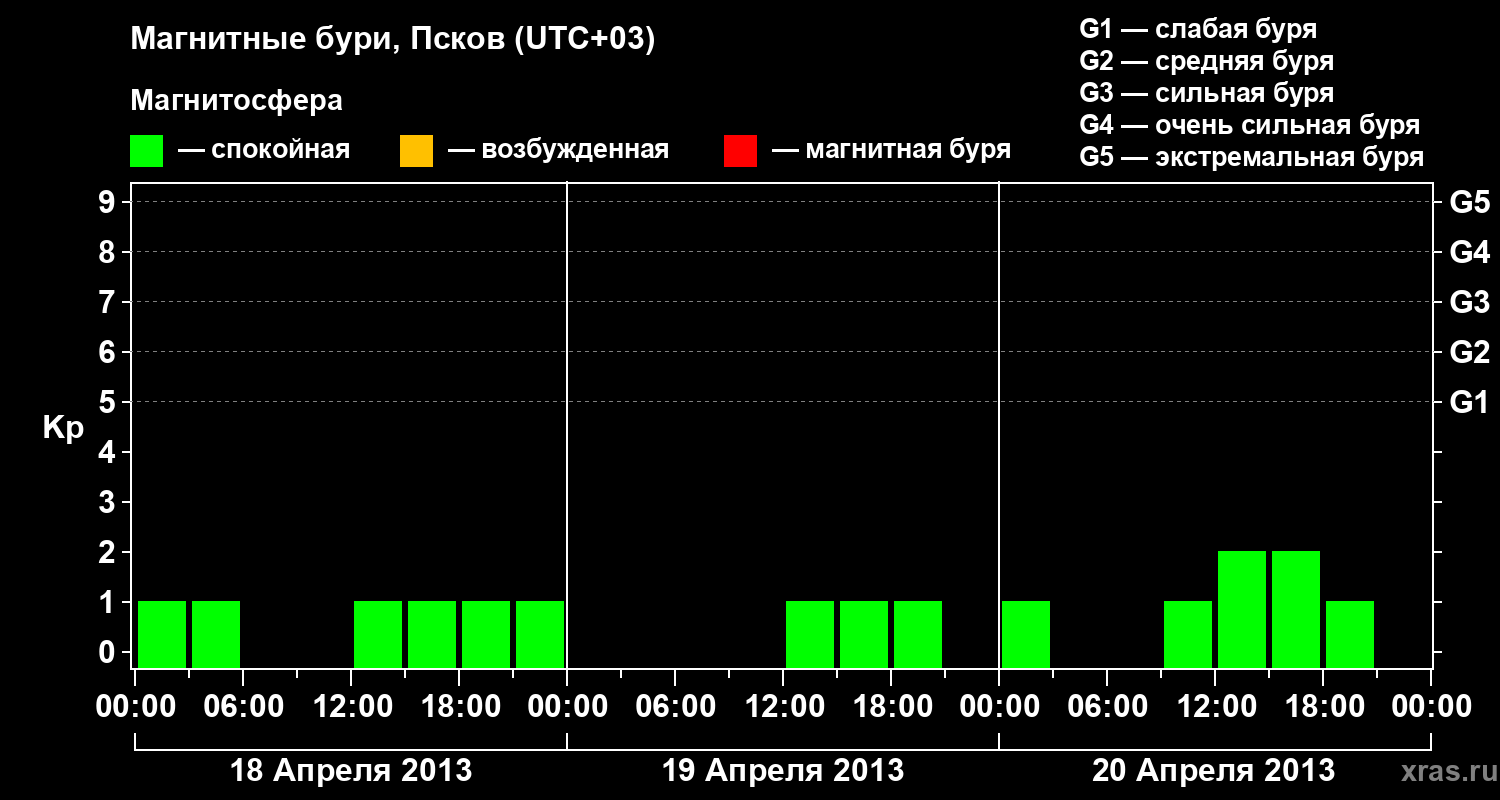
Task: Click the 06:00 time label for 20 April
Action: [1107, 706]
